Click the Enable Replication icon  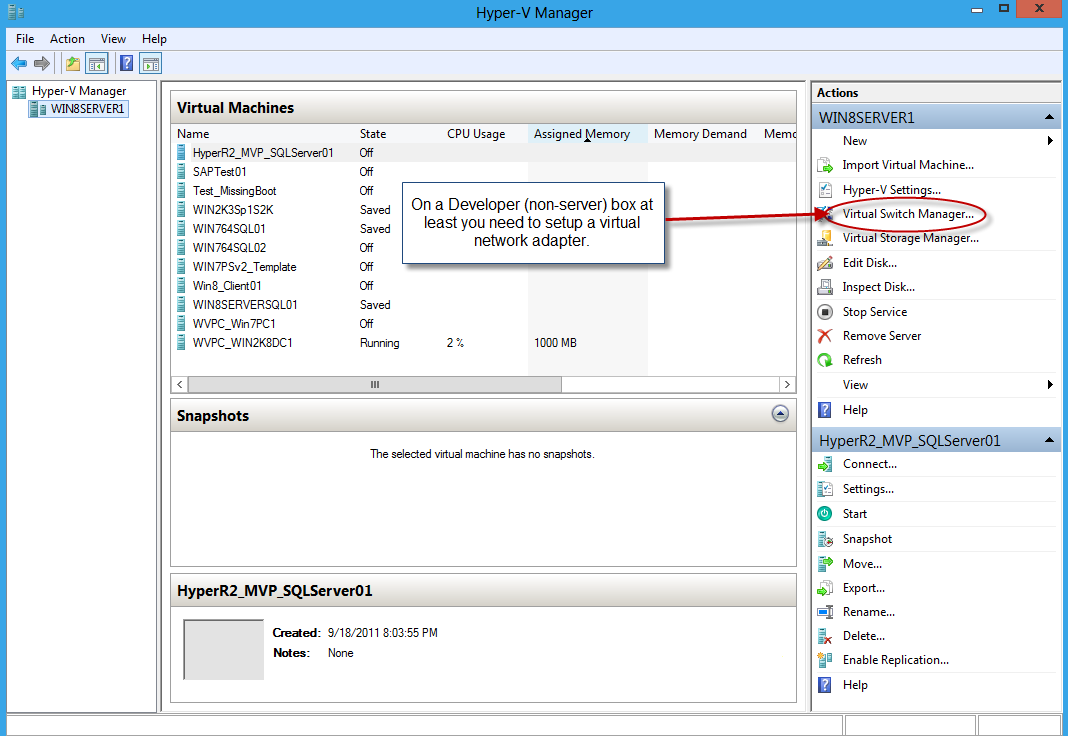pyautogui.click(x=825, y=660)
